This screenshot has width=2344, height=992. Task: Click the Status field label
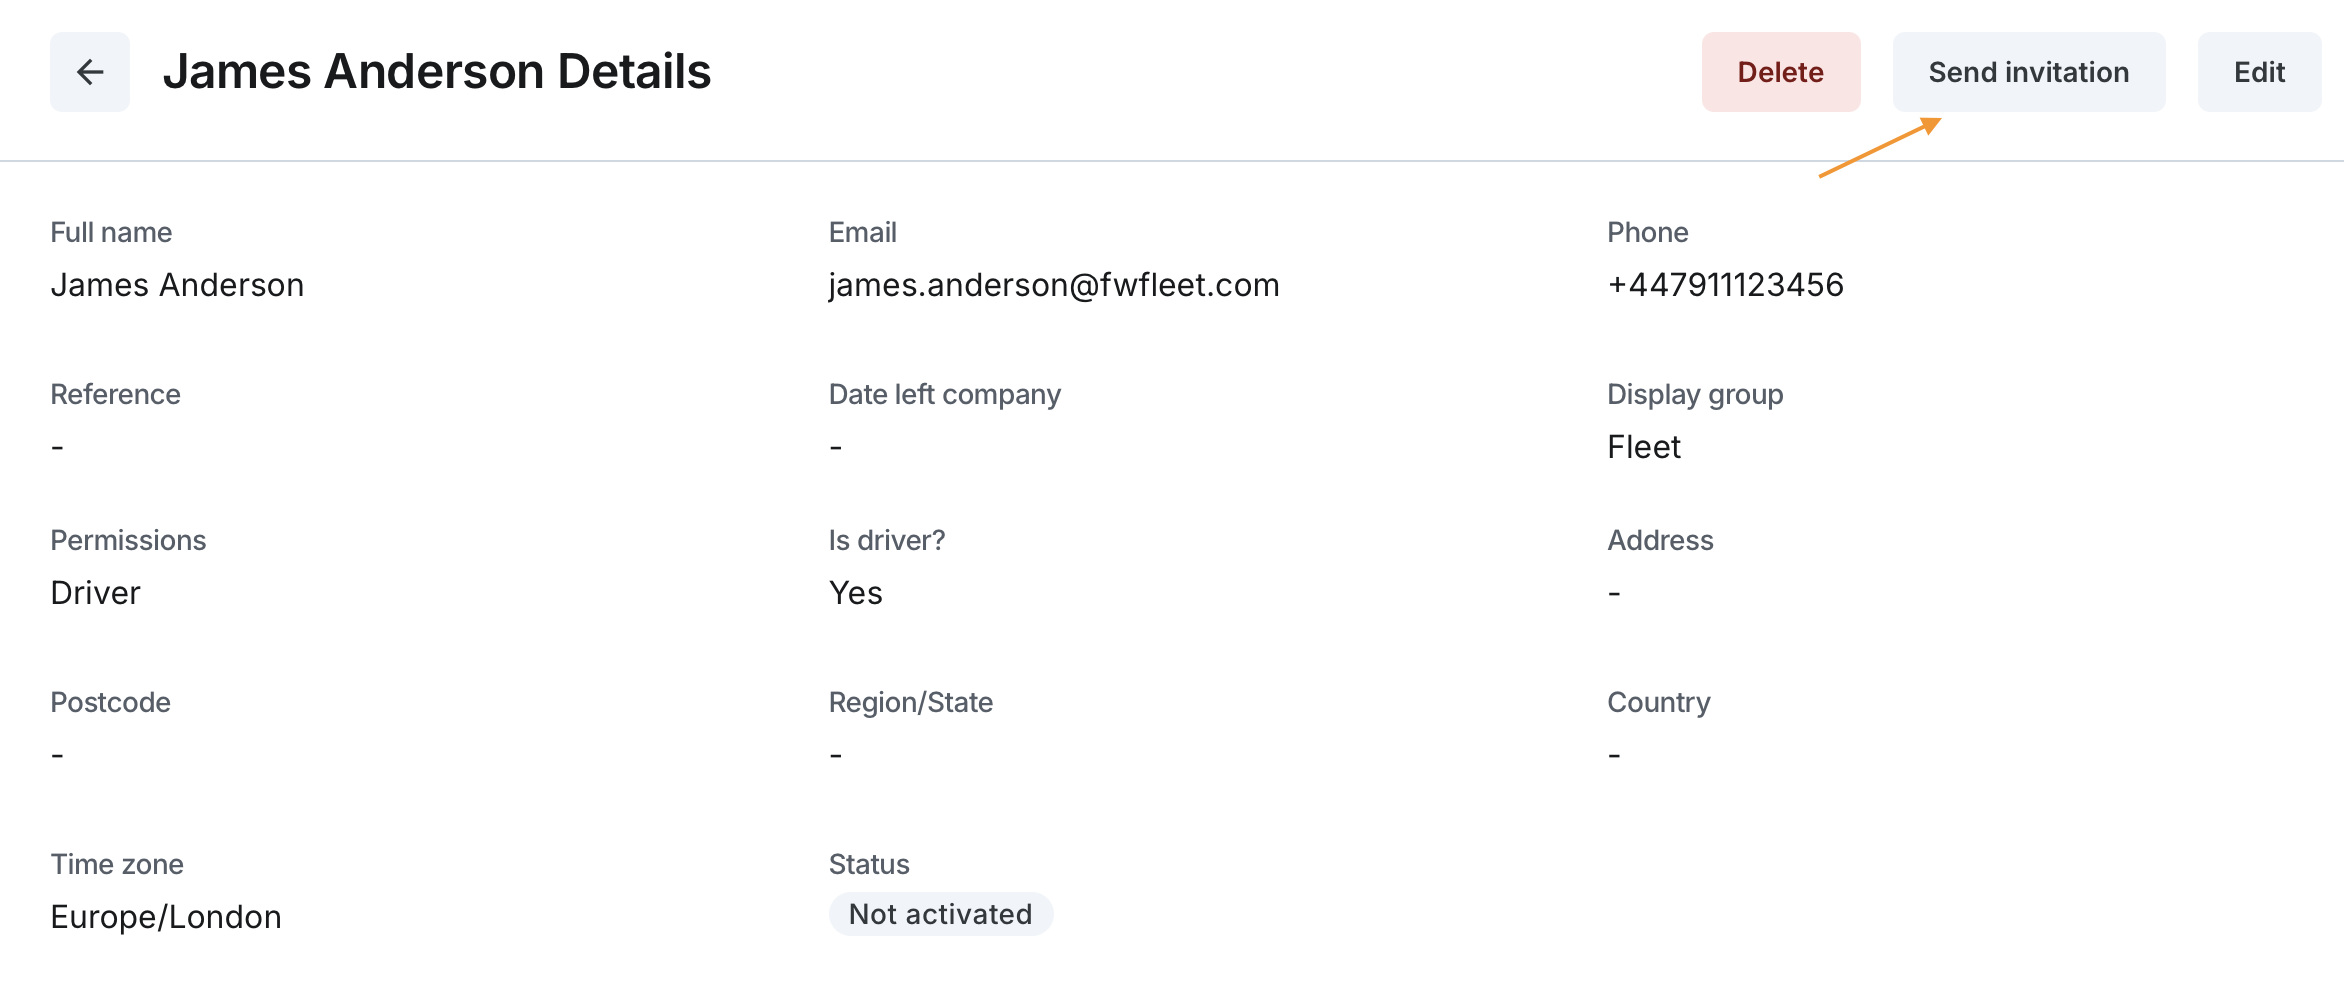tap(869, 864)
